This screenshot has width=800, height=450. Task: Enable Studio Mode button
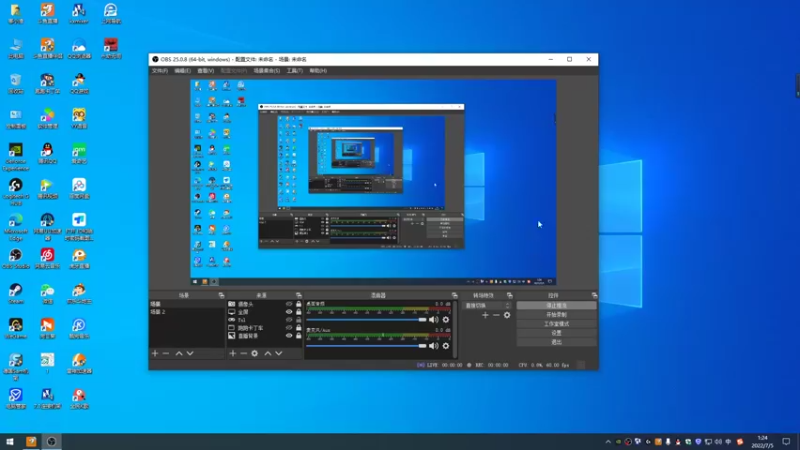coord(556,324)
